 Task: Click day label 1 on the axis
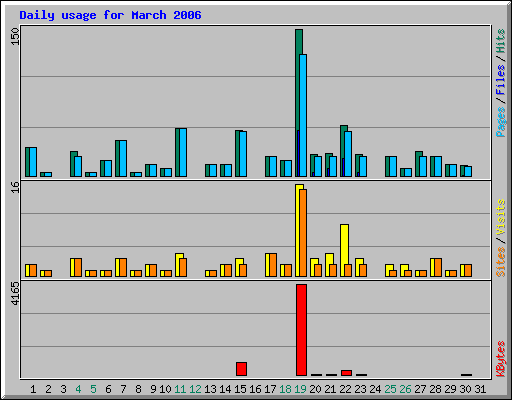[x=33, y=389]
